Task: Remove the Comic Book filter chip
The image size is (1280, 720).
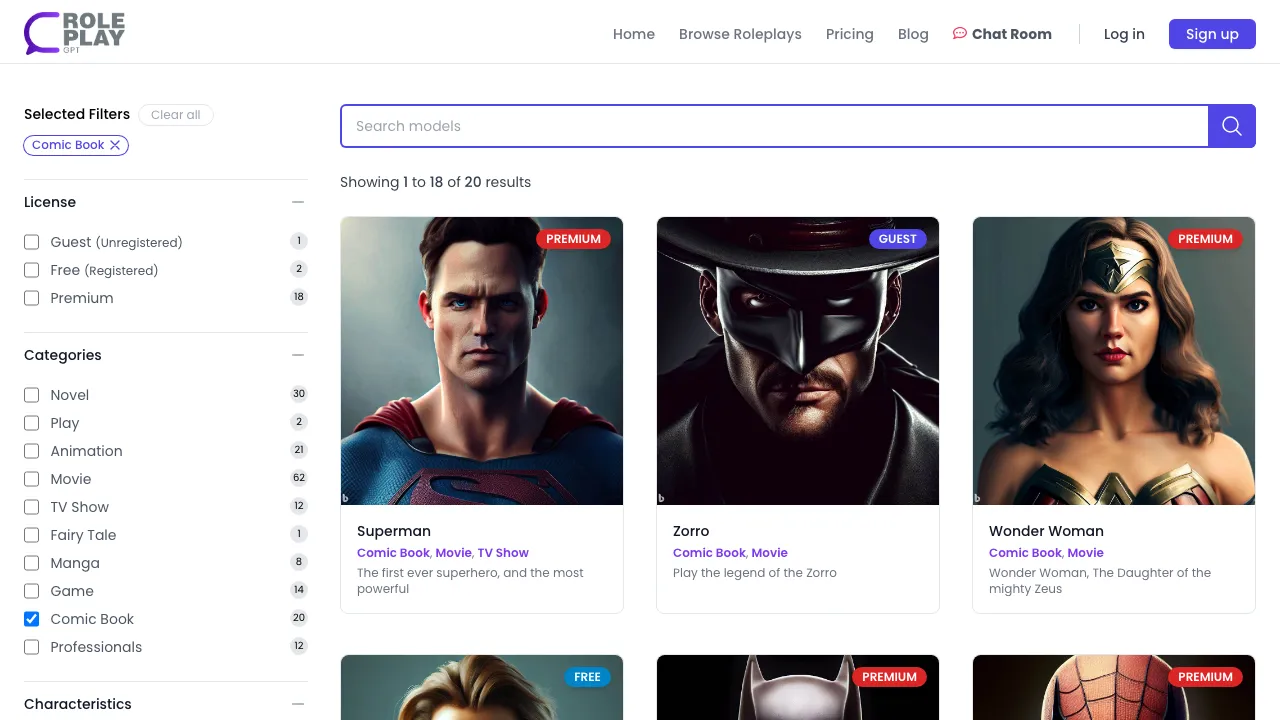Action: (x=115, y=145)
